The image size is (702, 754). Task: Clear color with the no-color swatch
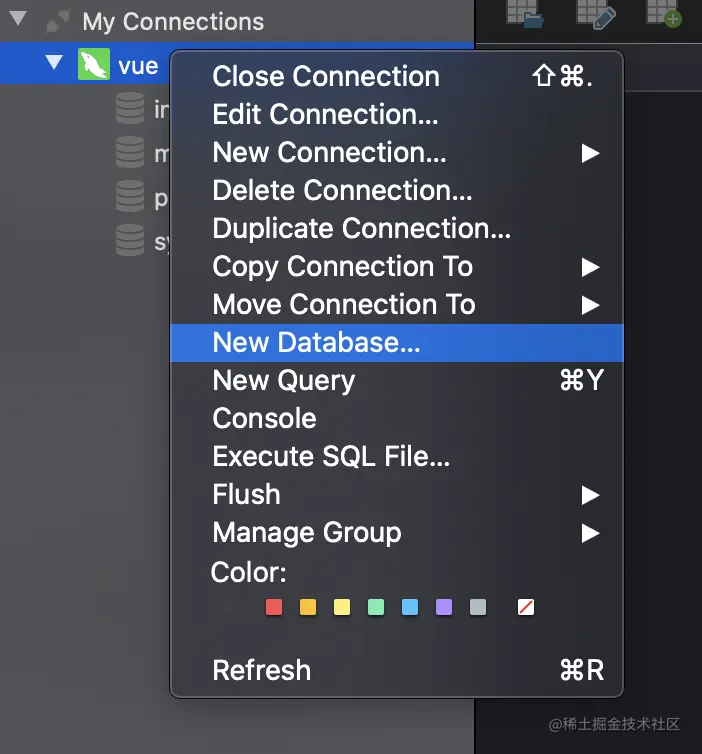526,607
